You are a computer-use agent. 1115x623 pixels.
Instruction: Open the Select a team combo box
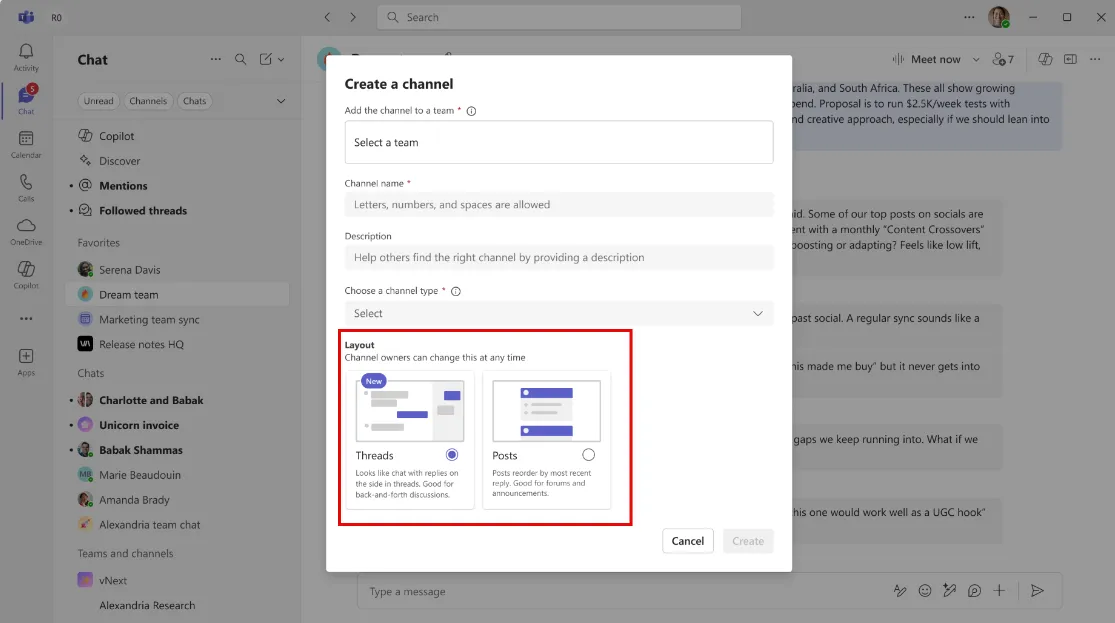point(558,142)
